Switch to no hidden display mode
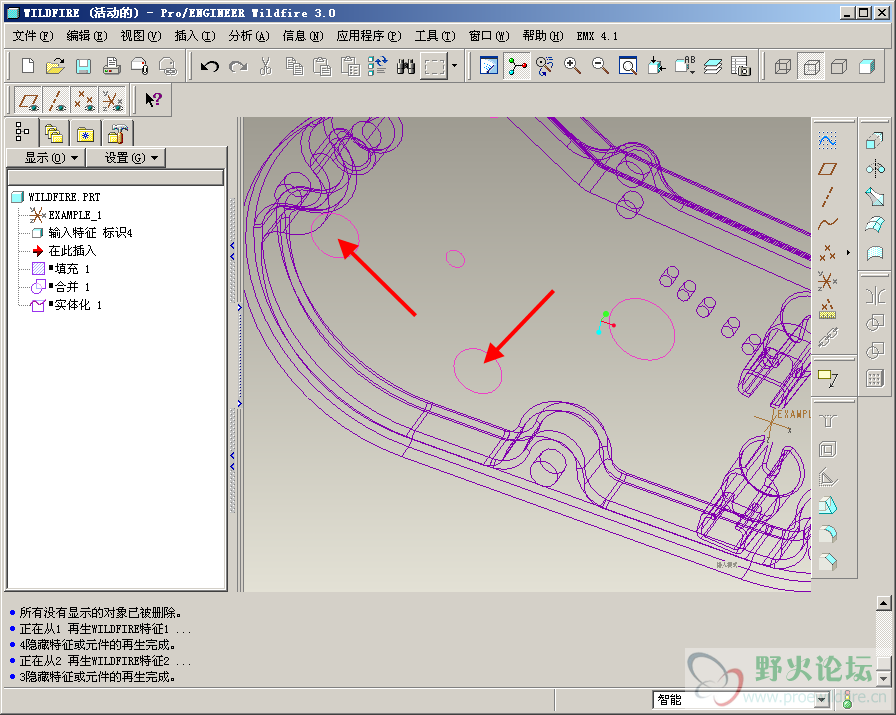Image resolution: width=896 pixels, height=715 pixels. [839, 67]
